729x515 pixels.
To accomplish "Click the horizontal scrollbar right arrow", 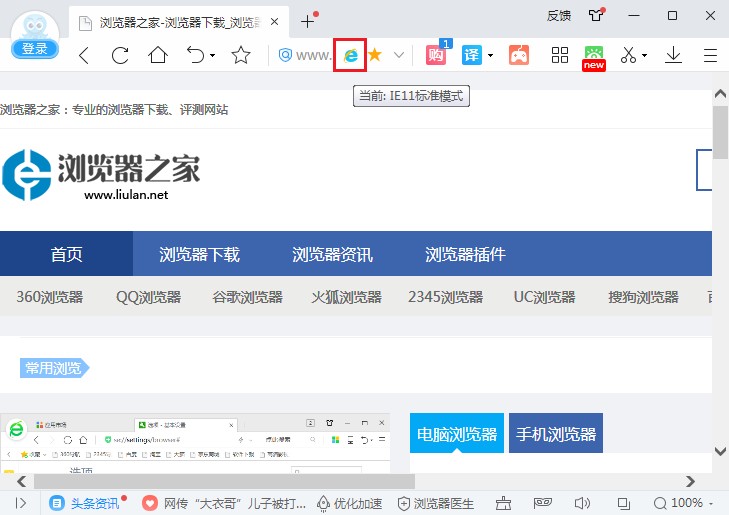I will tap(690, 481).
